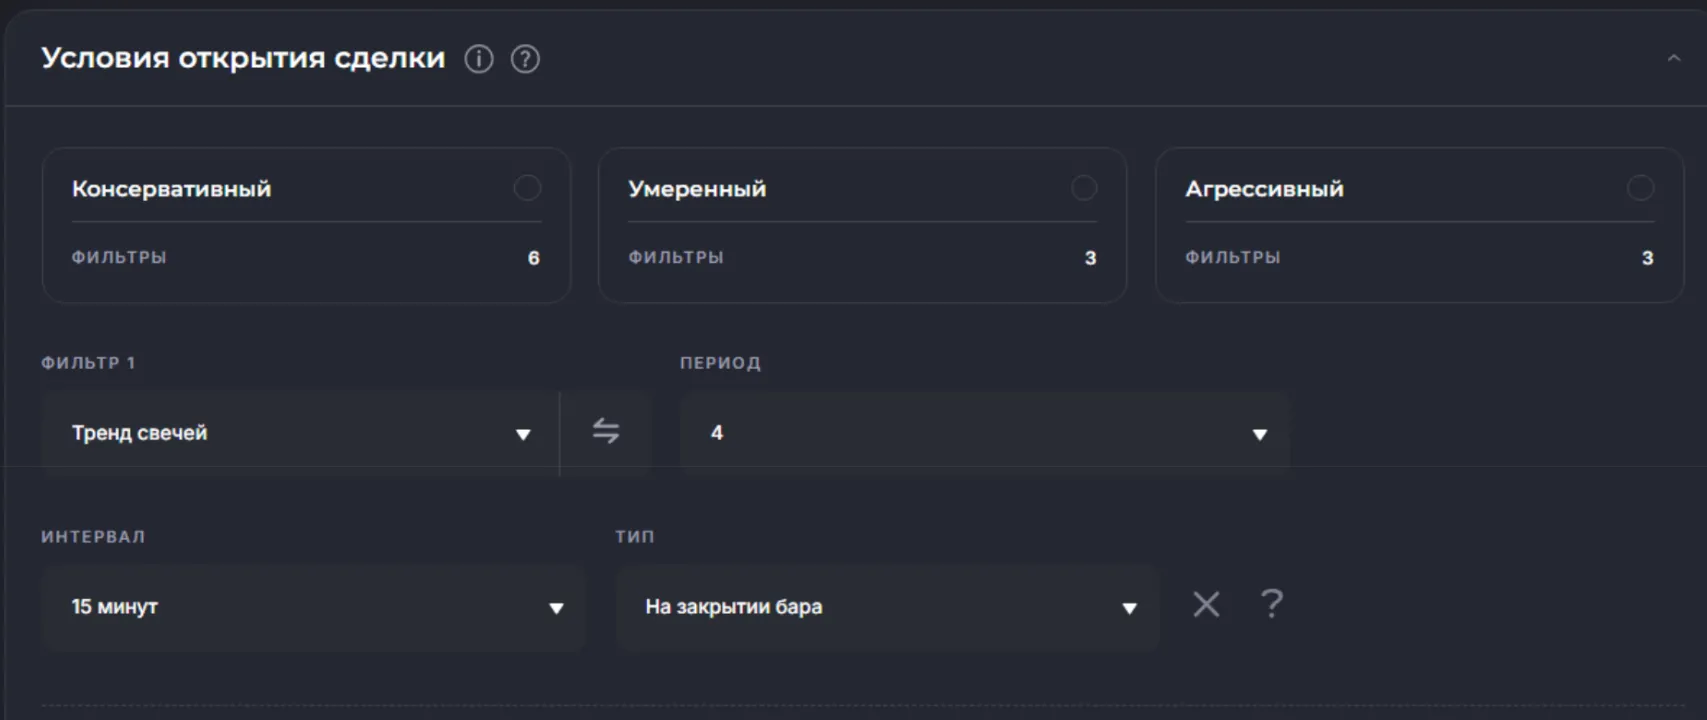Collapse the Условия открытия сделки section chevron
Screen dimensions: 1707x720
tap(1673, 59)
